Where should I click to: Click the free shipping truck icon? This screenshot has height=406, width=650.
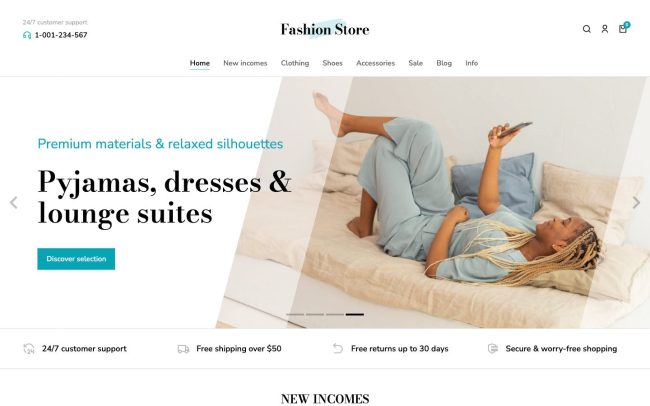coord(183,349)
